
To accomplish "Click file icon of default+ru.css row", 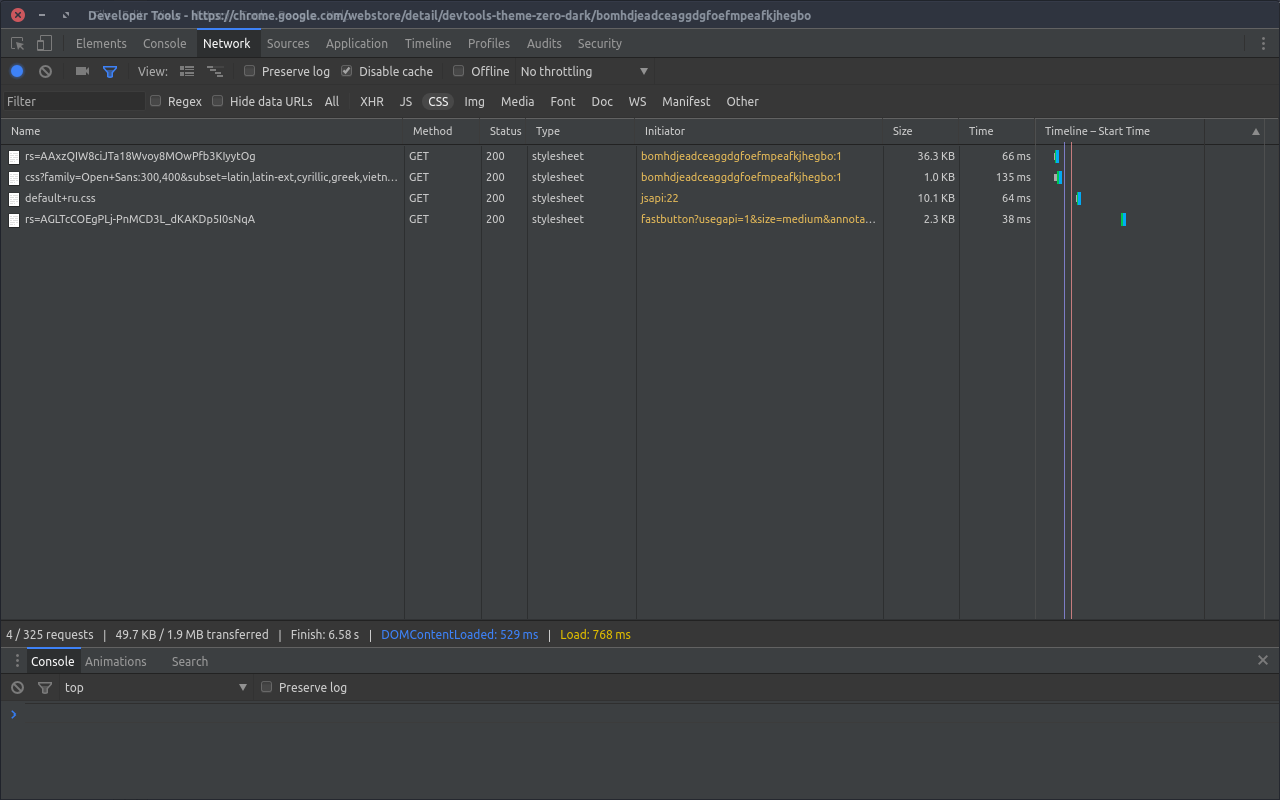I will [x=14, y=198].
